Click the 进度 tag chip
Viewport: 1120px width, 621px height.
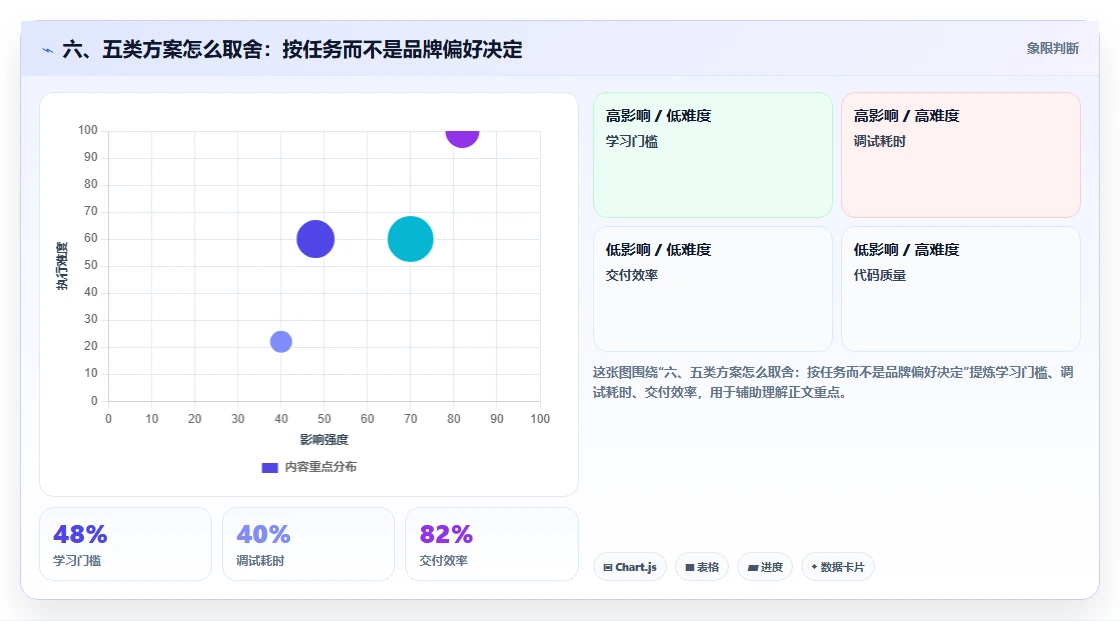(x=765, y=567)
